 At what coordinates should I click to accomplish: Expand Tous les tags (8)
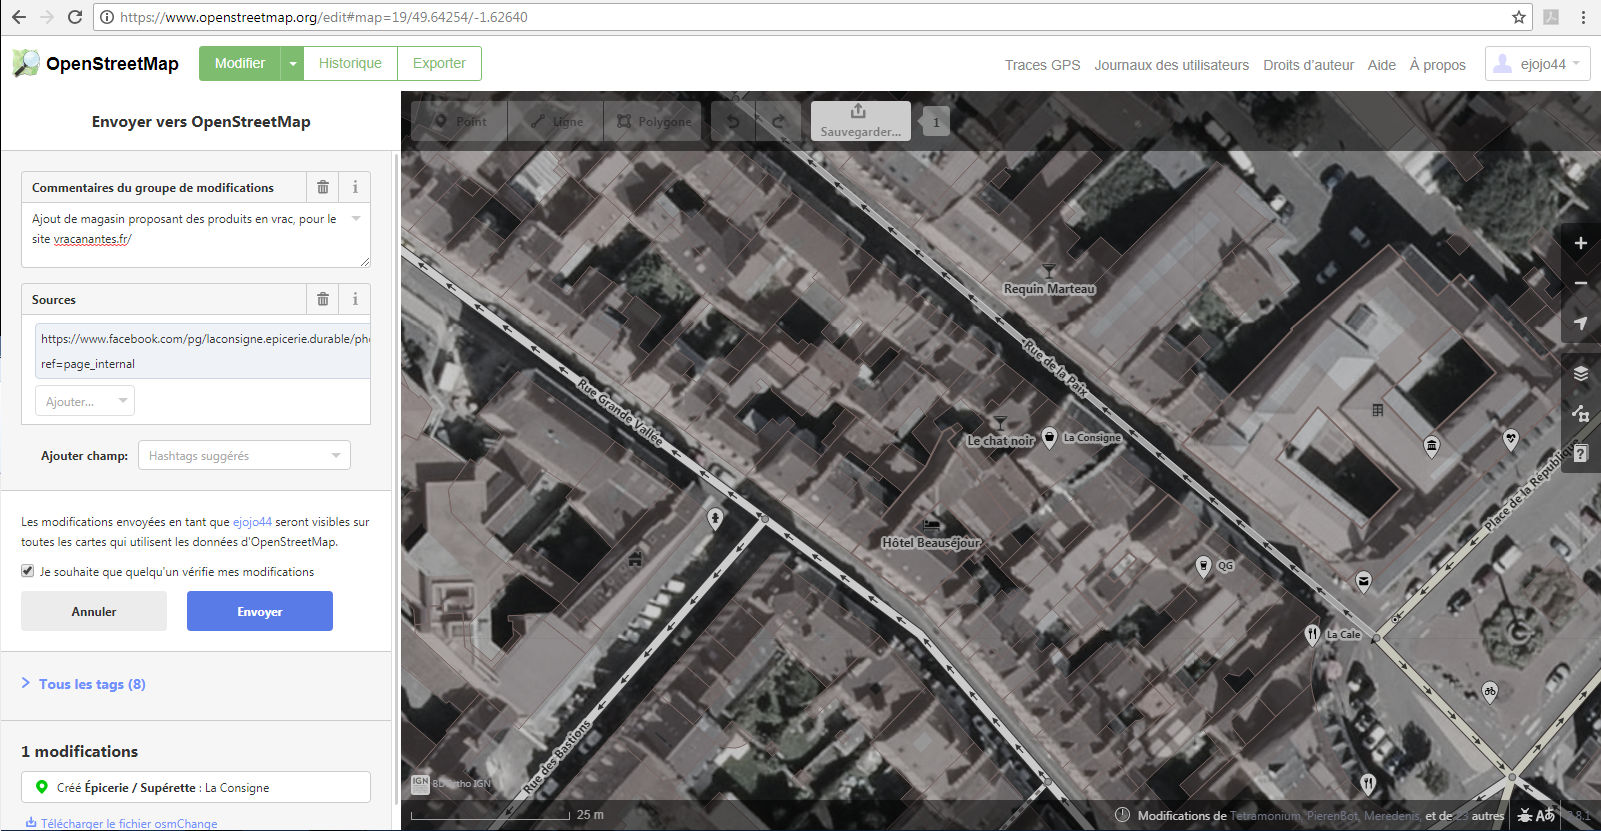(84, 684)
